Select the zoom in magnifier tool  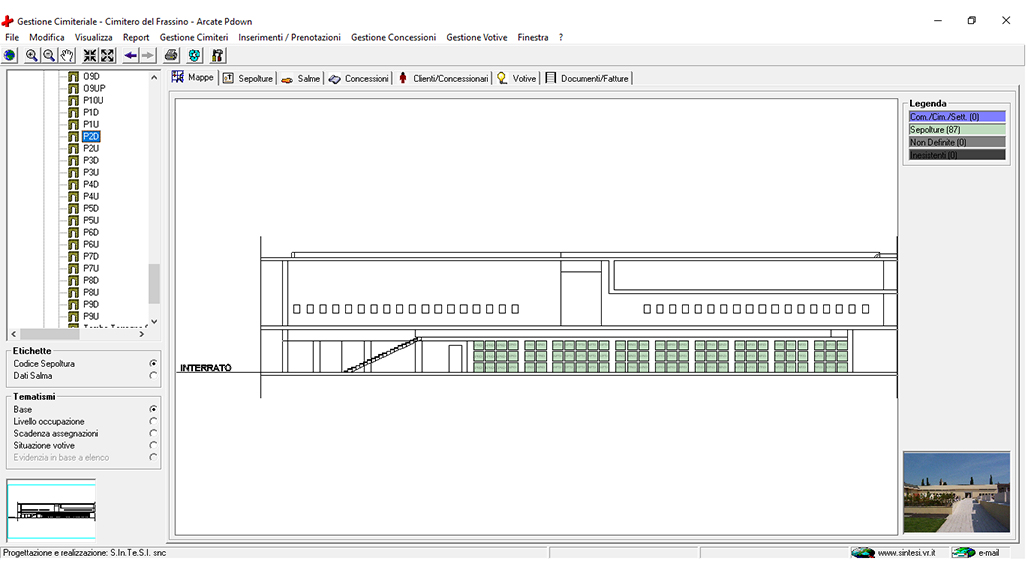point(31,56)
